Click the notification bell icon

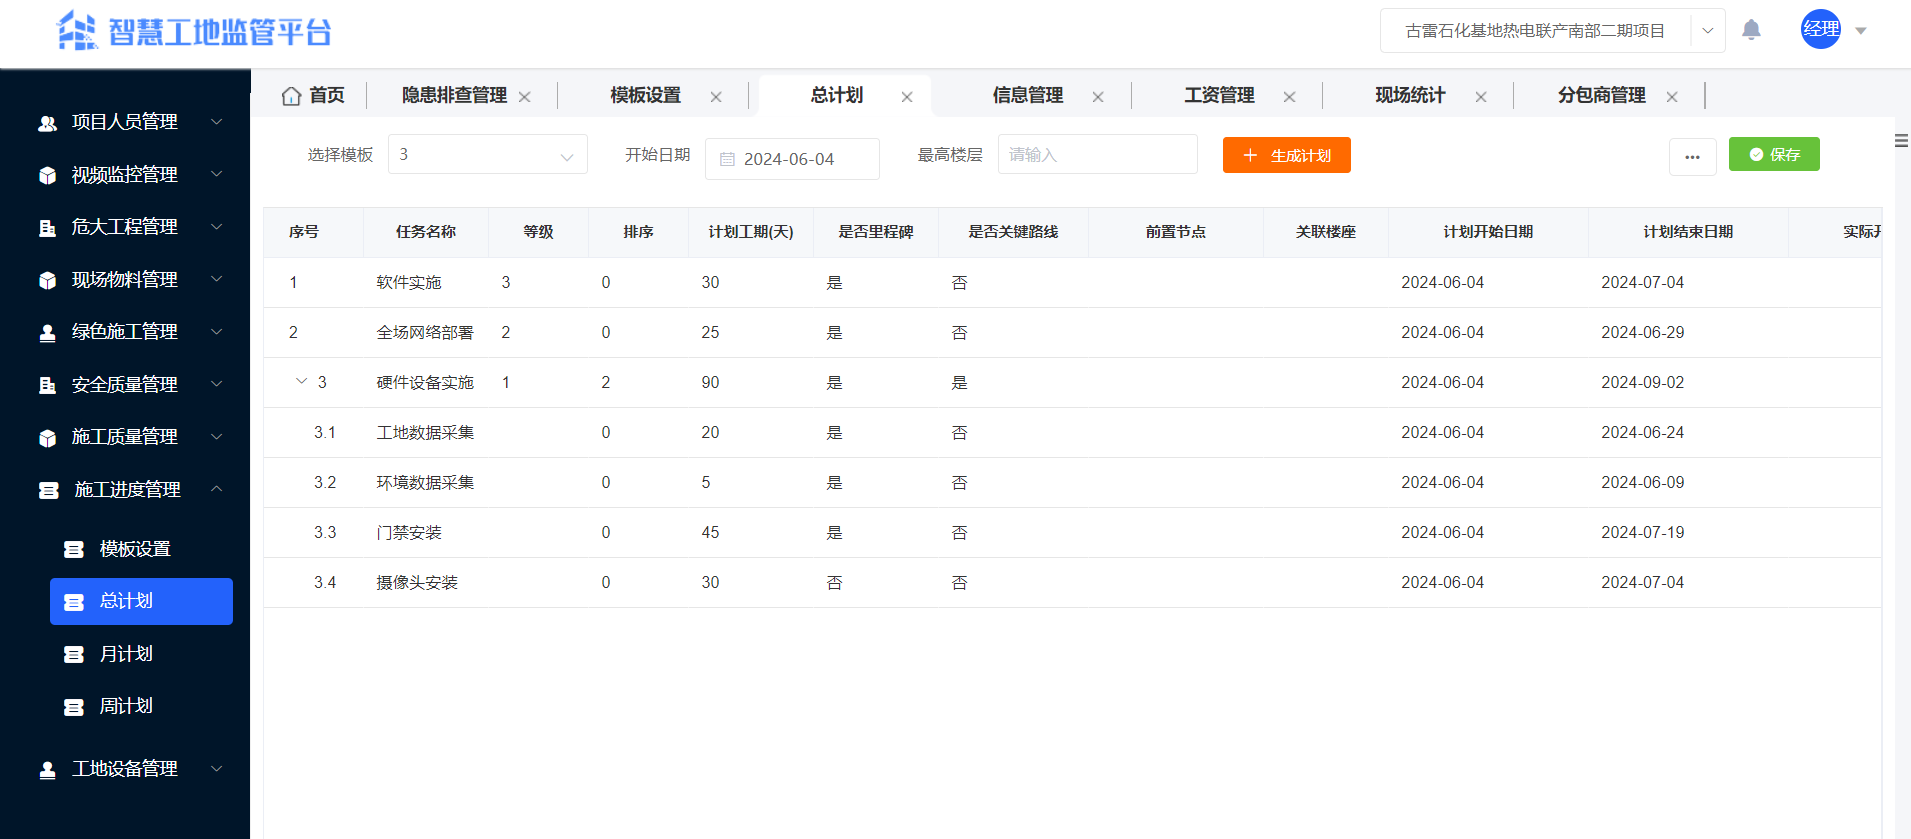point(1751,30)
